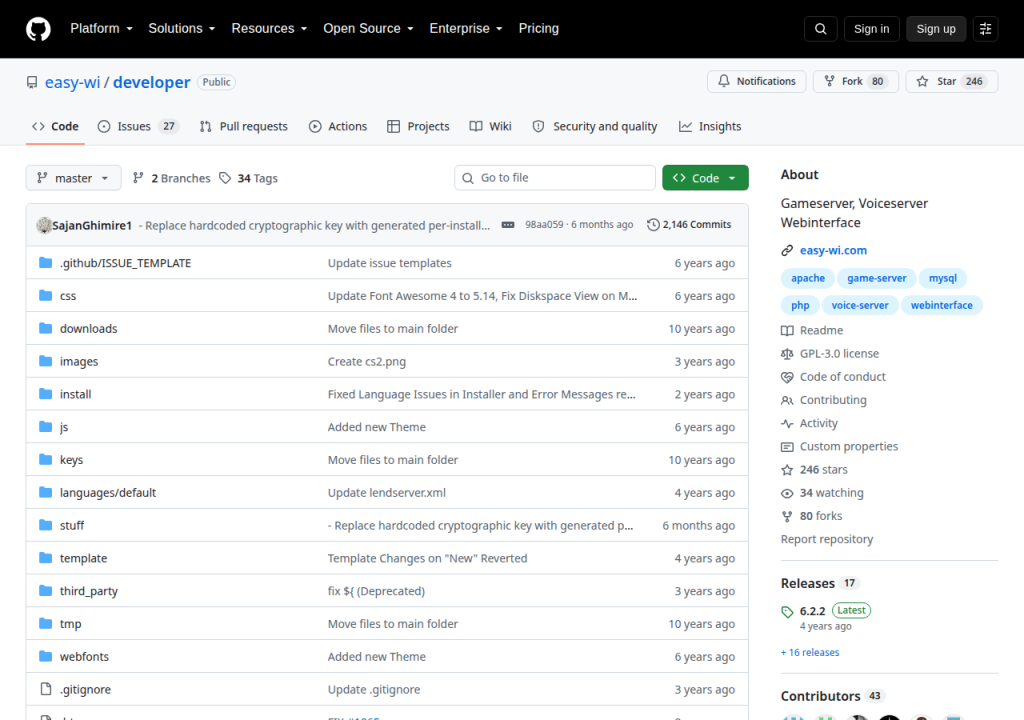Click the eye icon next to 34 watching
The image size is (1024, 720).
pos(787,493)
